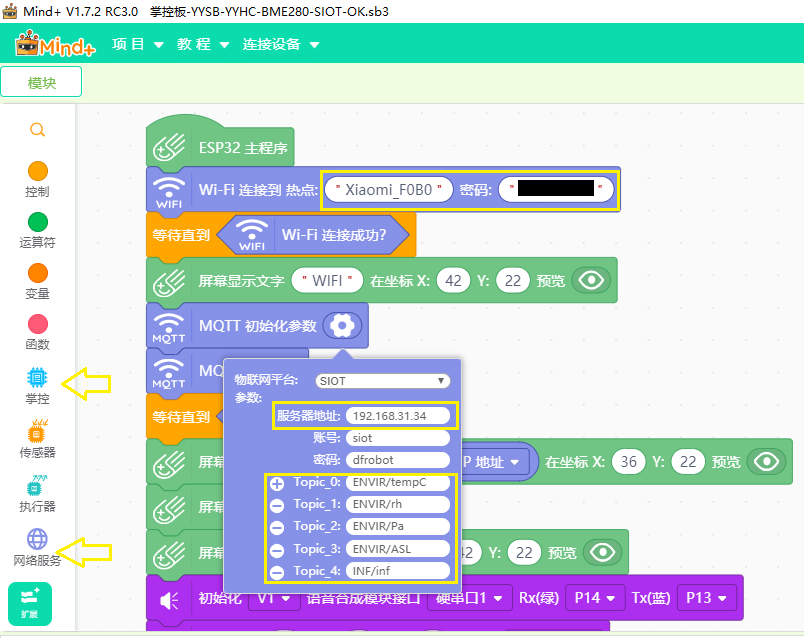Viewport: 804px width, 638px height.
Task: Edit the X coordinate value 42
Action: click(453, 281)
